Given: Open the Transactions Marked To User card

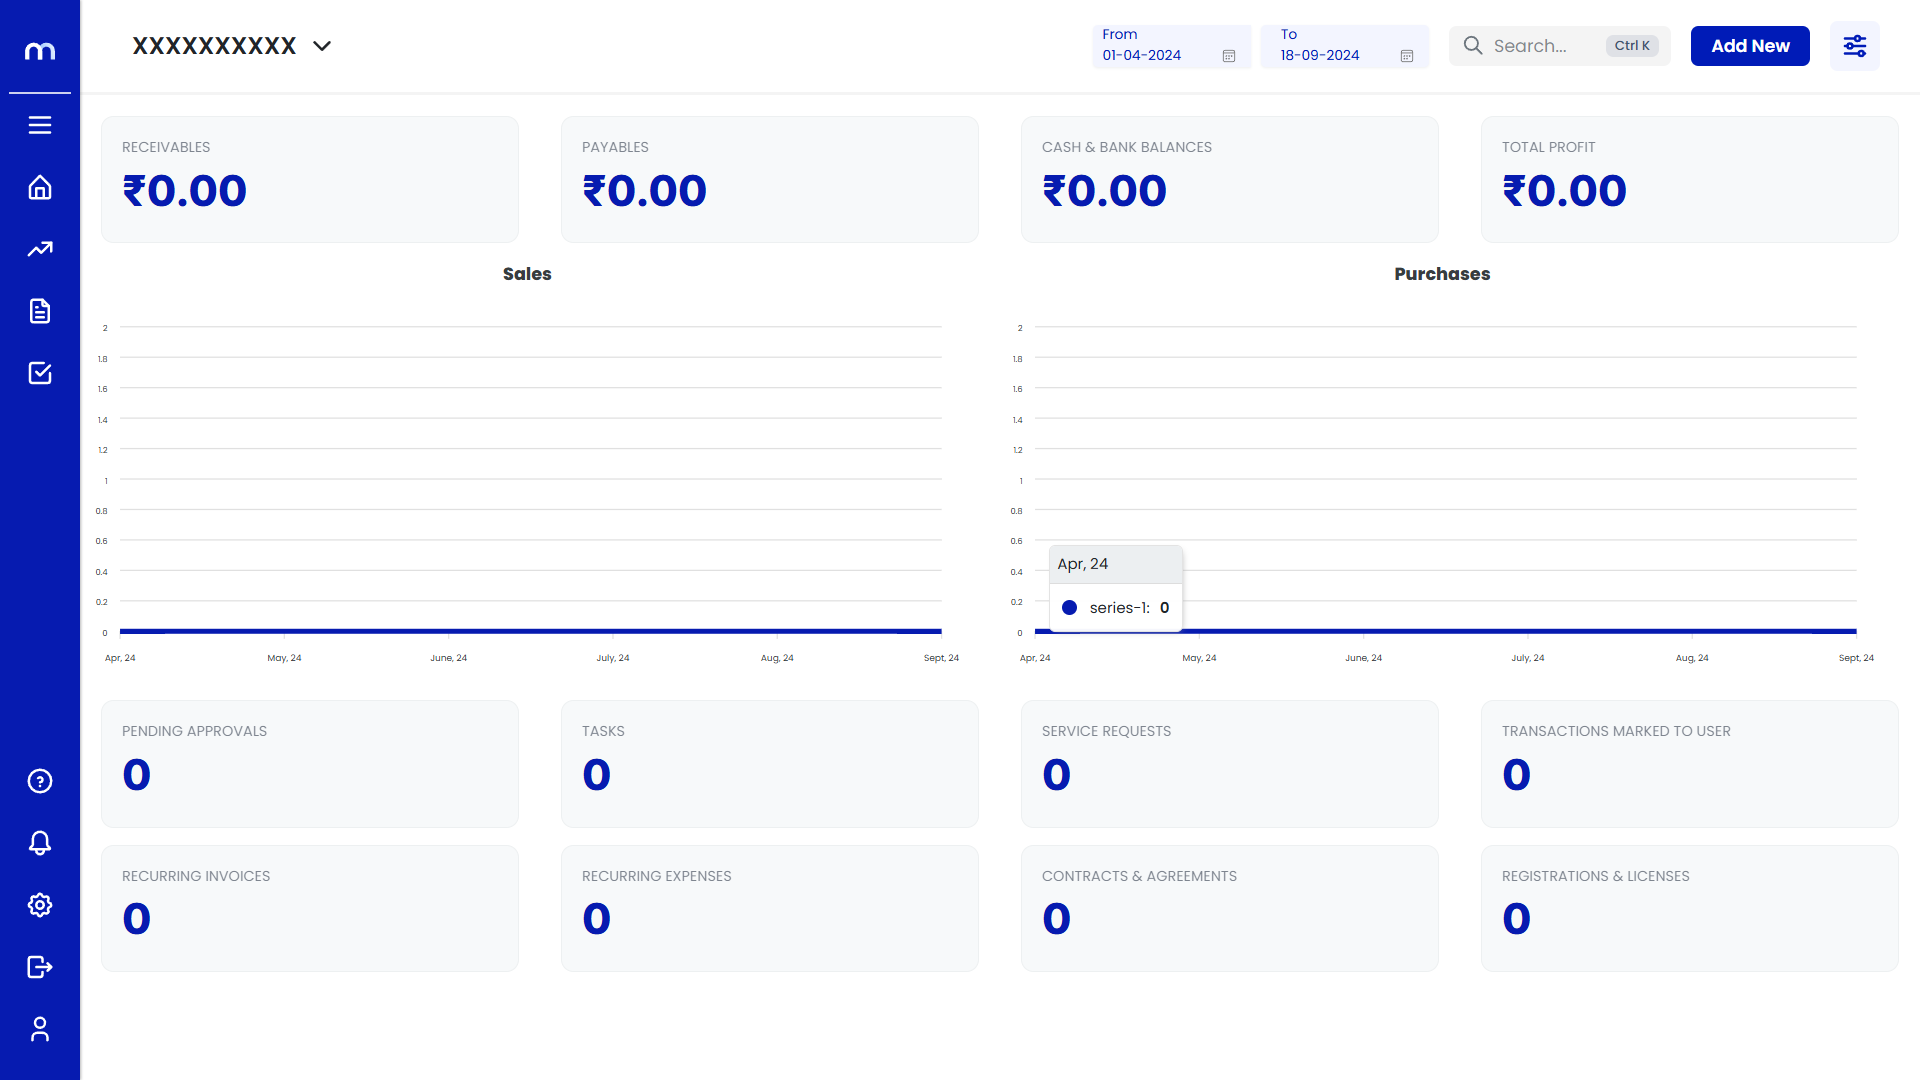Looking at the screenshot, I should tap(1690, 764).
